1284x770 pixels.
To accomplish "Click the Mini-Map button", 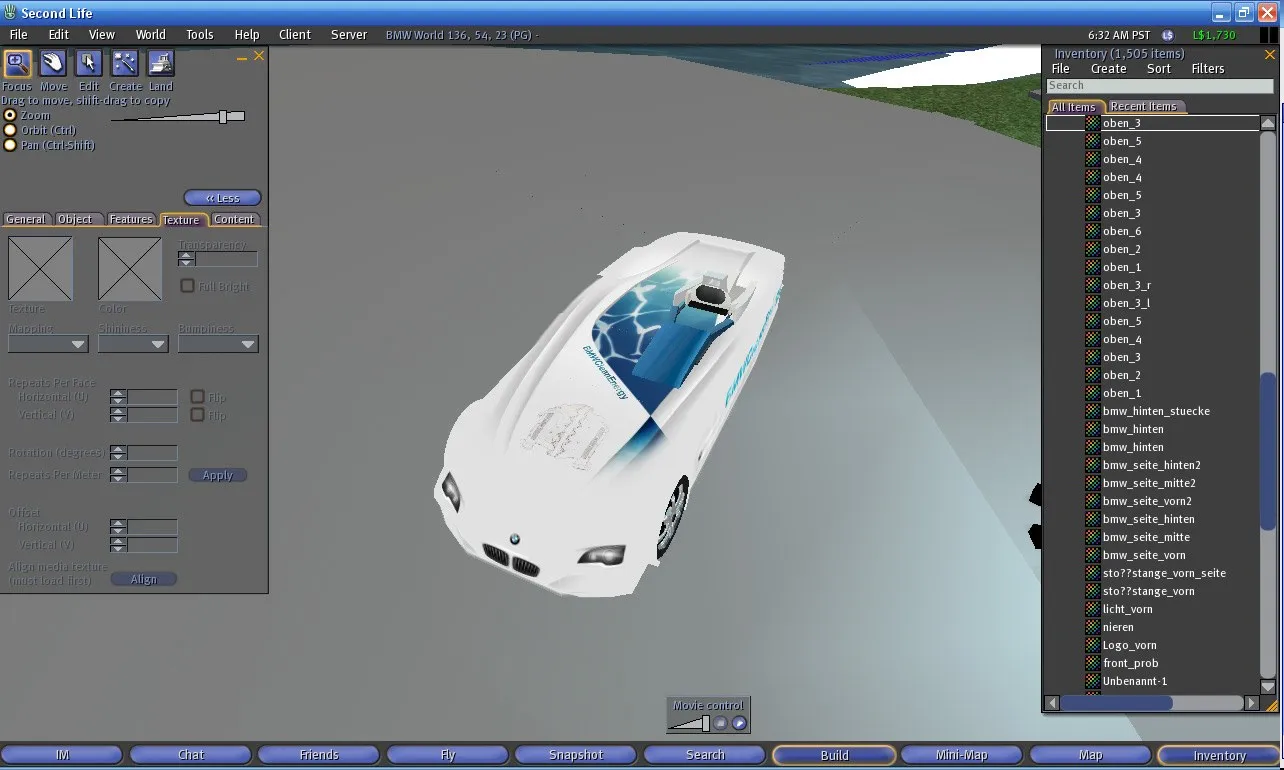I will click(962, 755).
